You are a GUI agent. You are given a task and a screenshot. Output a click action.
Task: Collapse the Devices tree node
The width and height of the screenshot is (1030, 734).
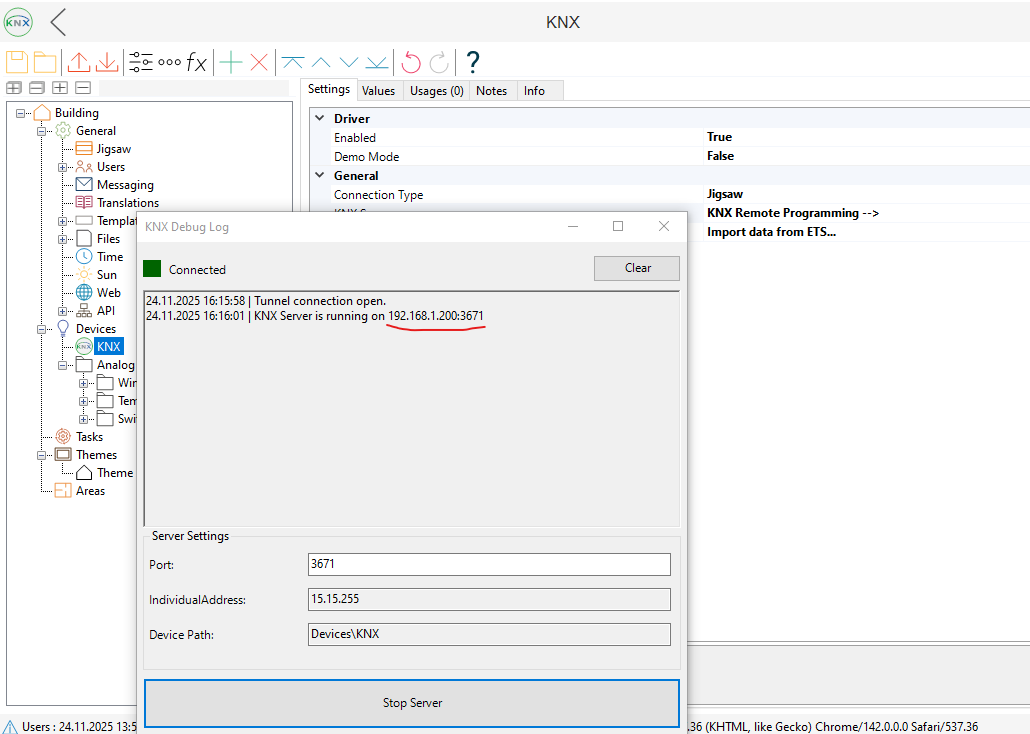pyautogui.click(x=42, y=329)
